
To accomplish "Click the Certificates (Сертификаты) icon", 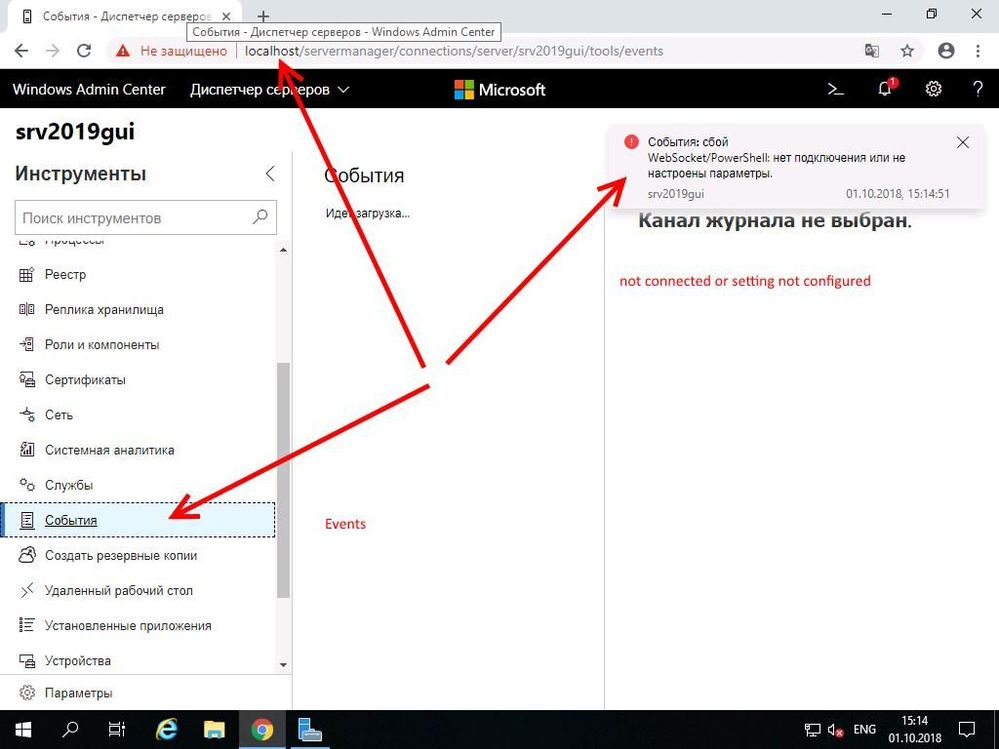I will (x=27, y=380).
